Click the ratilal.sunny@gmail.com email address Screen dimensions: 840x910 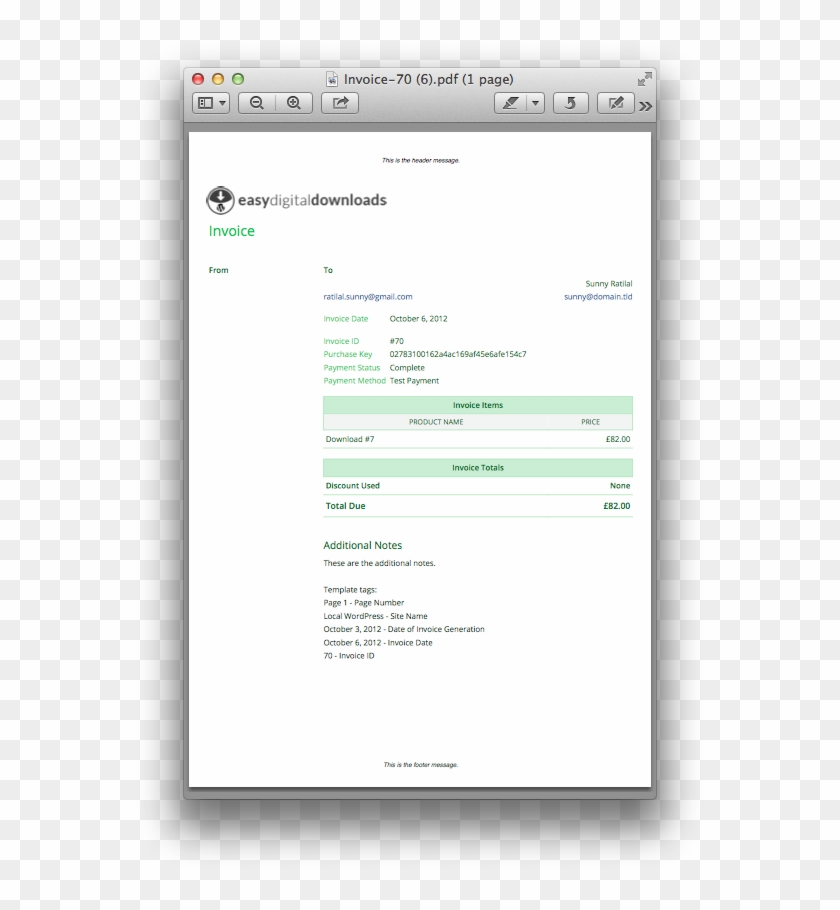368,297
